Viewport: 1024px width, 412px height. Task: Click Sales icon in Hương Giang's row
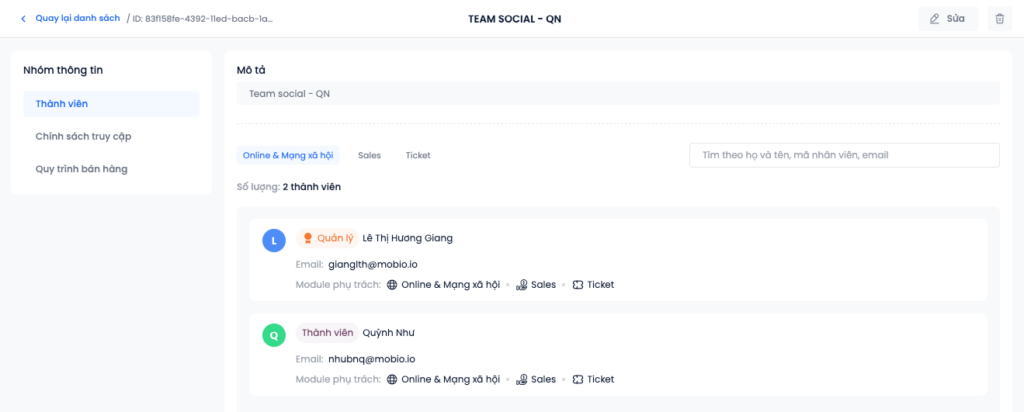[521, 285]
